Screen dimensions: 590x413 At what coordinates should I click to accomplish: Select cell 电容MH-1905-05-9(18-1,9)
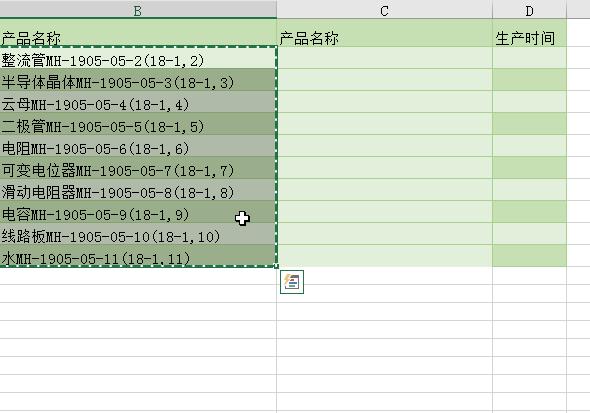138,212
